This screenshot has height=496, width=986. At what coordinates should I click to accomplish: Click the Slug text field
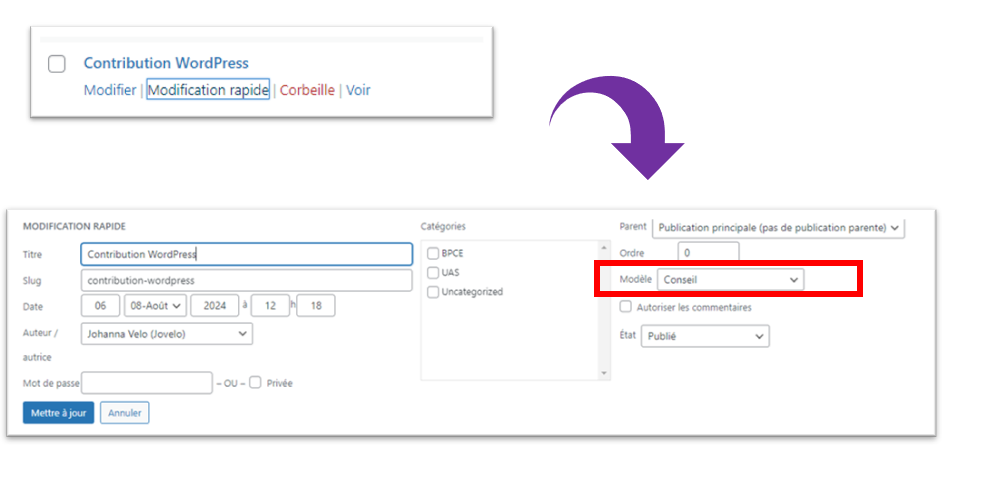pos(246,280)
